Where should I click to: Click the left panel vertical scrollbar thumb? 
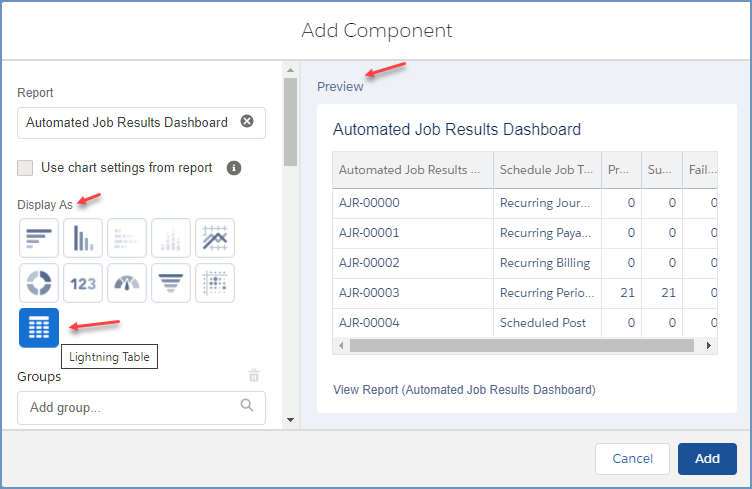click(x=291, y=122)
